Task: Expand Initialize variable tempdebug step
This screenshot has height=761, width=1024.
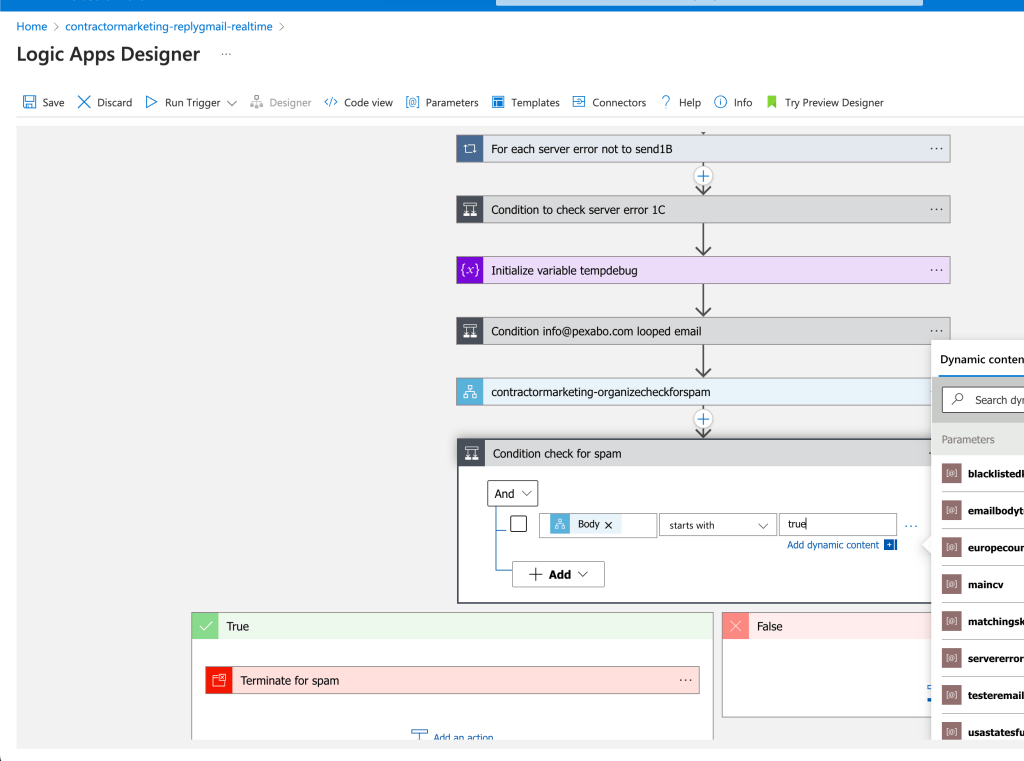Action: click(703, 270)
